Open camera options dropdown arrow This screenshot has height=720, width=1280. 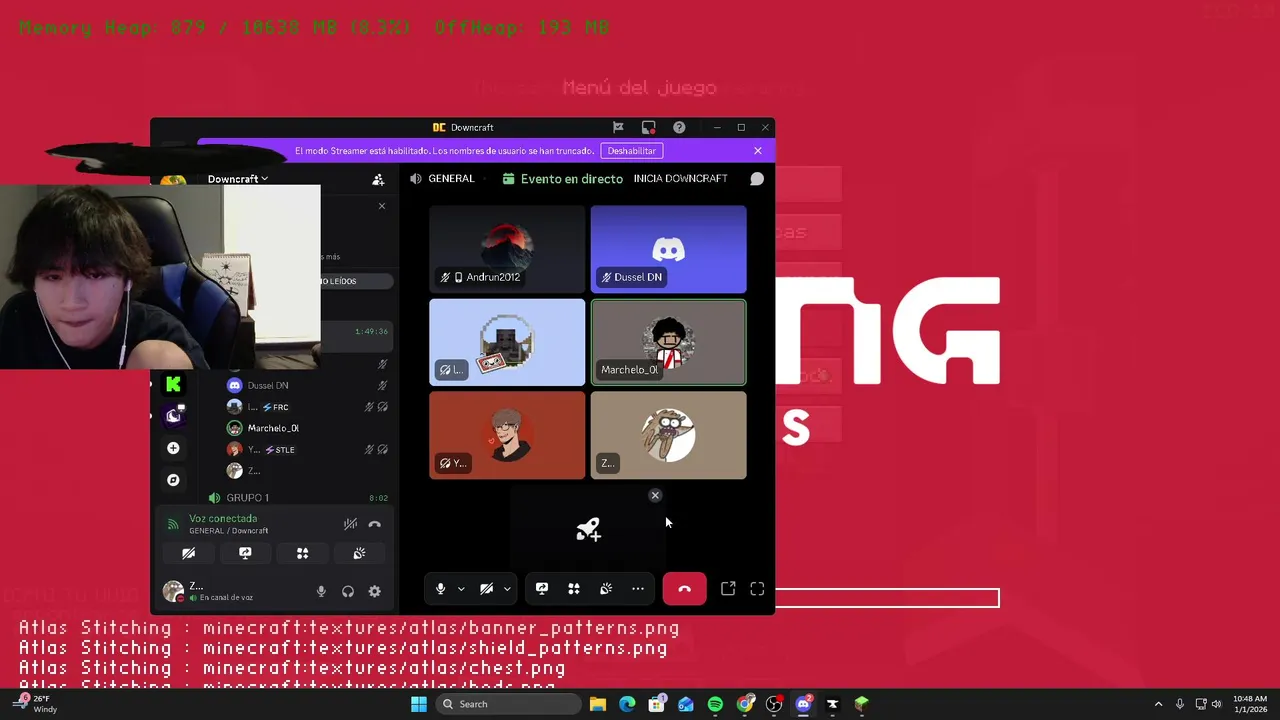click(507, 589)
